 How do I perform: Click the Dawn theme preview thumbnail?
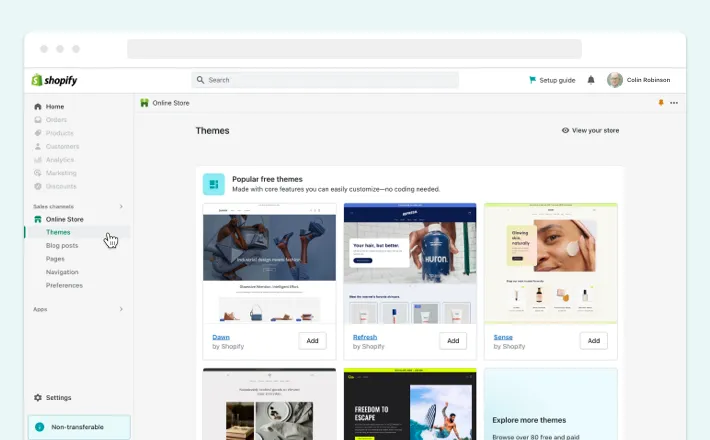click(269, 263)
